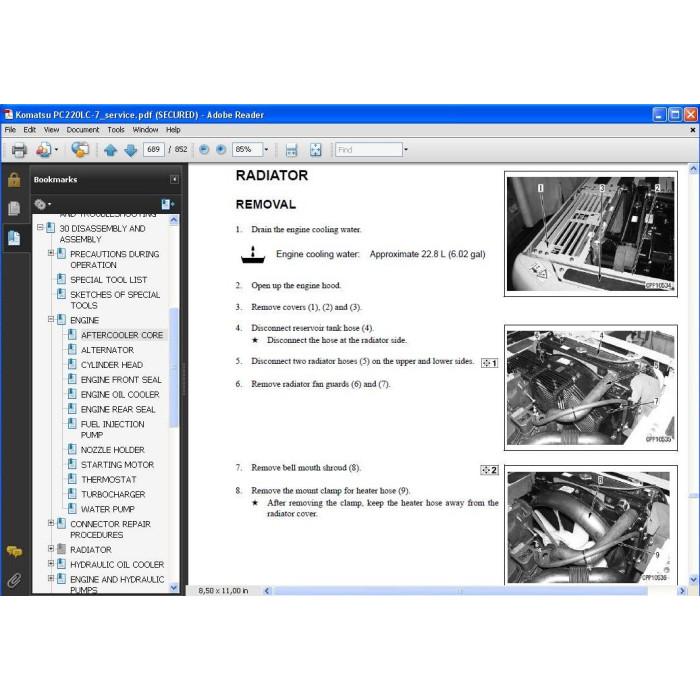Select ENGINE REAR SEAL bookmark

pos(118,409)
